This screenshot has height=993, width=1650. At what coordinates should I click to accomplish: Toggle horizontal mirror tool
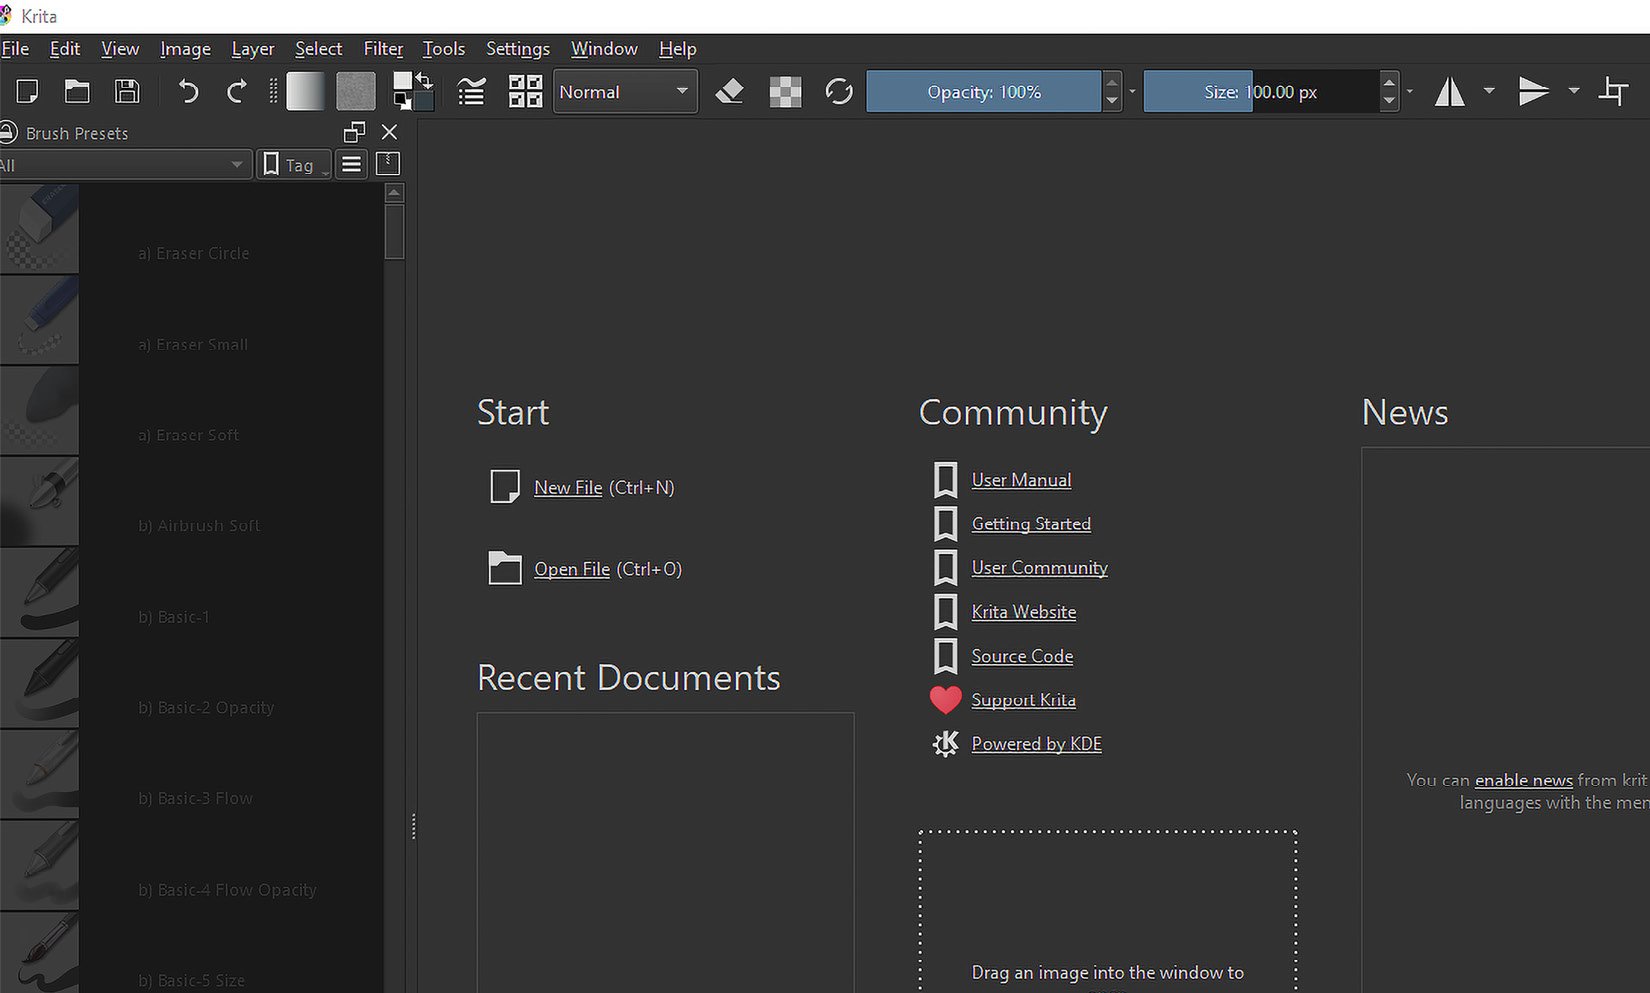coord(1450,91)
